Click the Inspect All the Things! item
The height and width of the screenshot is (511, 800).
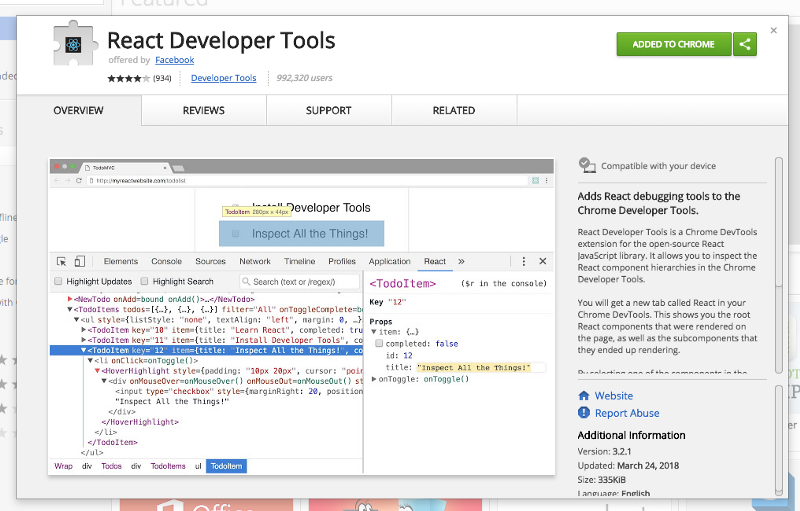click(x=302, y=234)
